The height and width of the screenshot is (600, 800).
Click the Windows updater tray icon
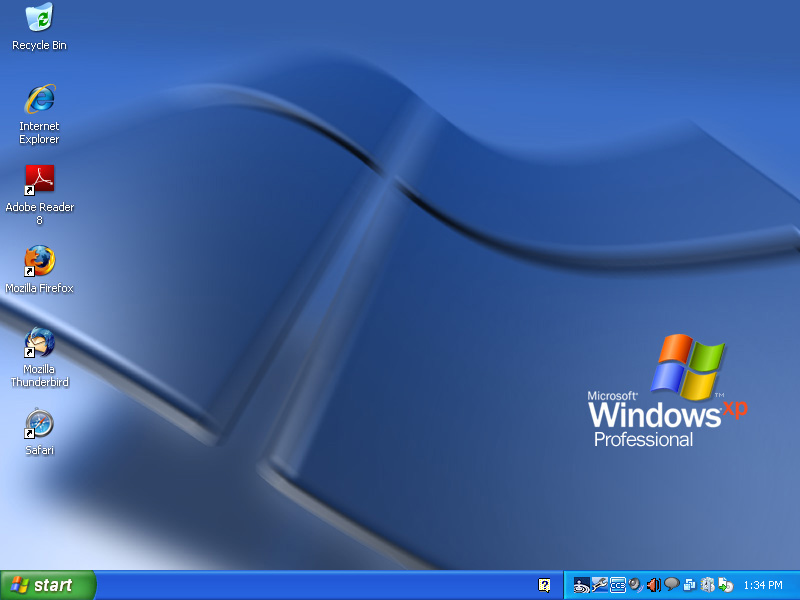pos(708,585)
